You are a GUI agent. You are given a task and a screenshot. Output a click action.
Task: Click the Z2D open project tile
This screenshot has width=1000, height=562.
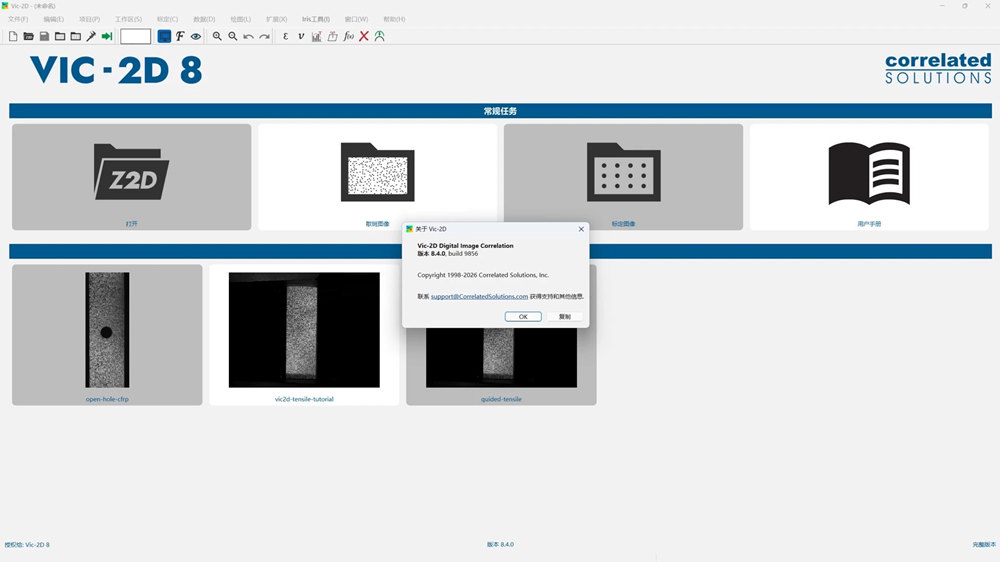click(131, 177)
